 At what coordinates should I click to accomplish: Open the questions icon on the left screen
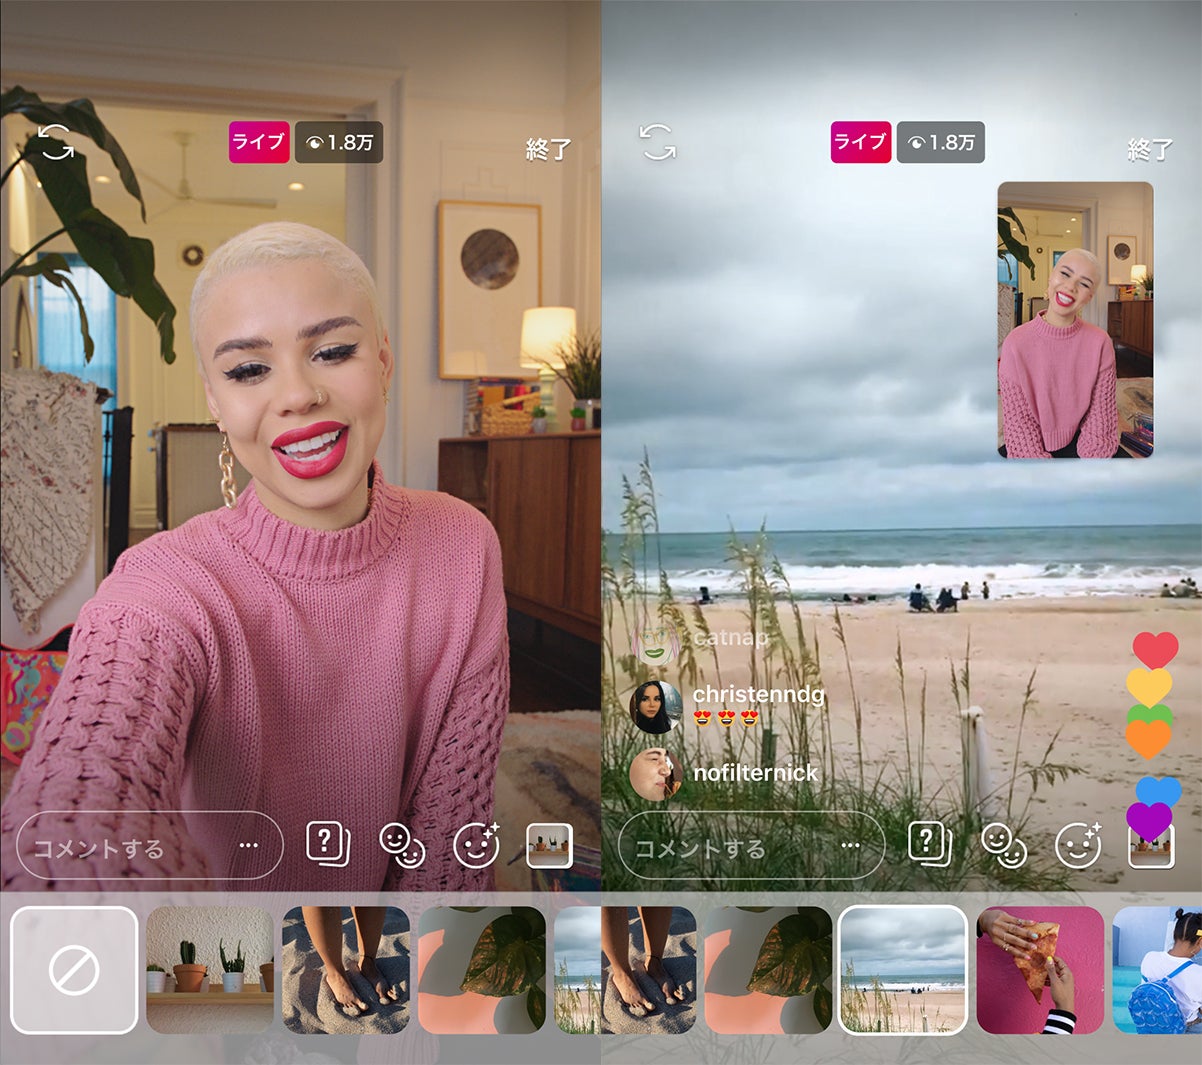pos(327,845)
